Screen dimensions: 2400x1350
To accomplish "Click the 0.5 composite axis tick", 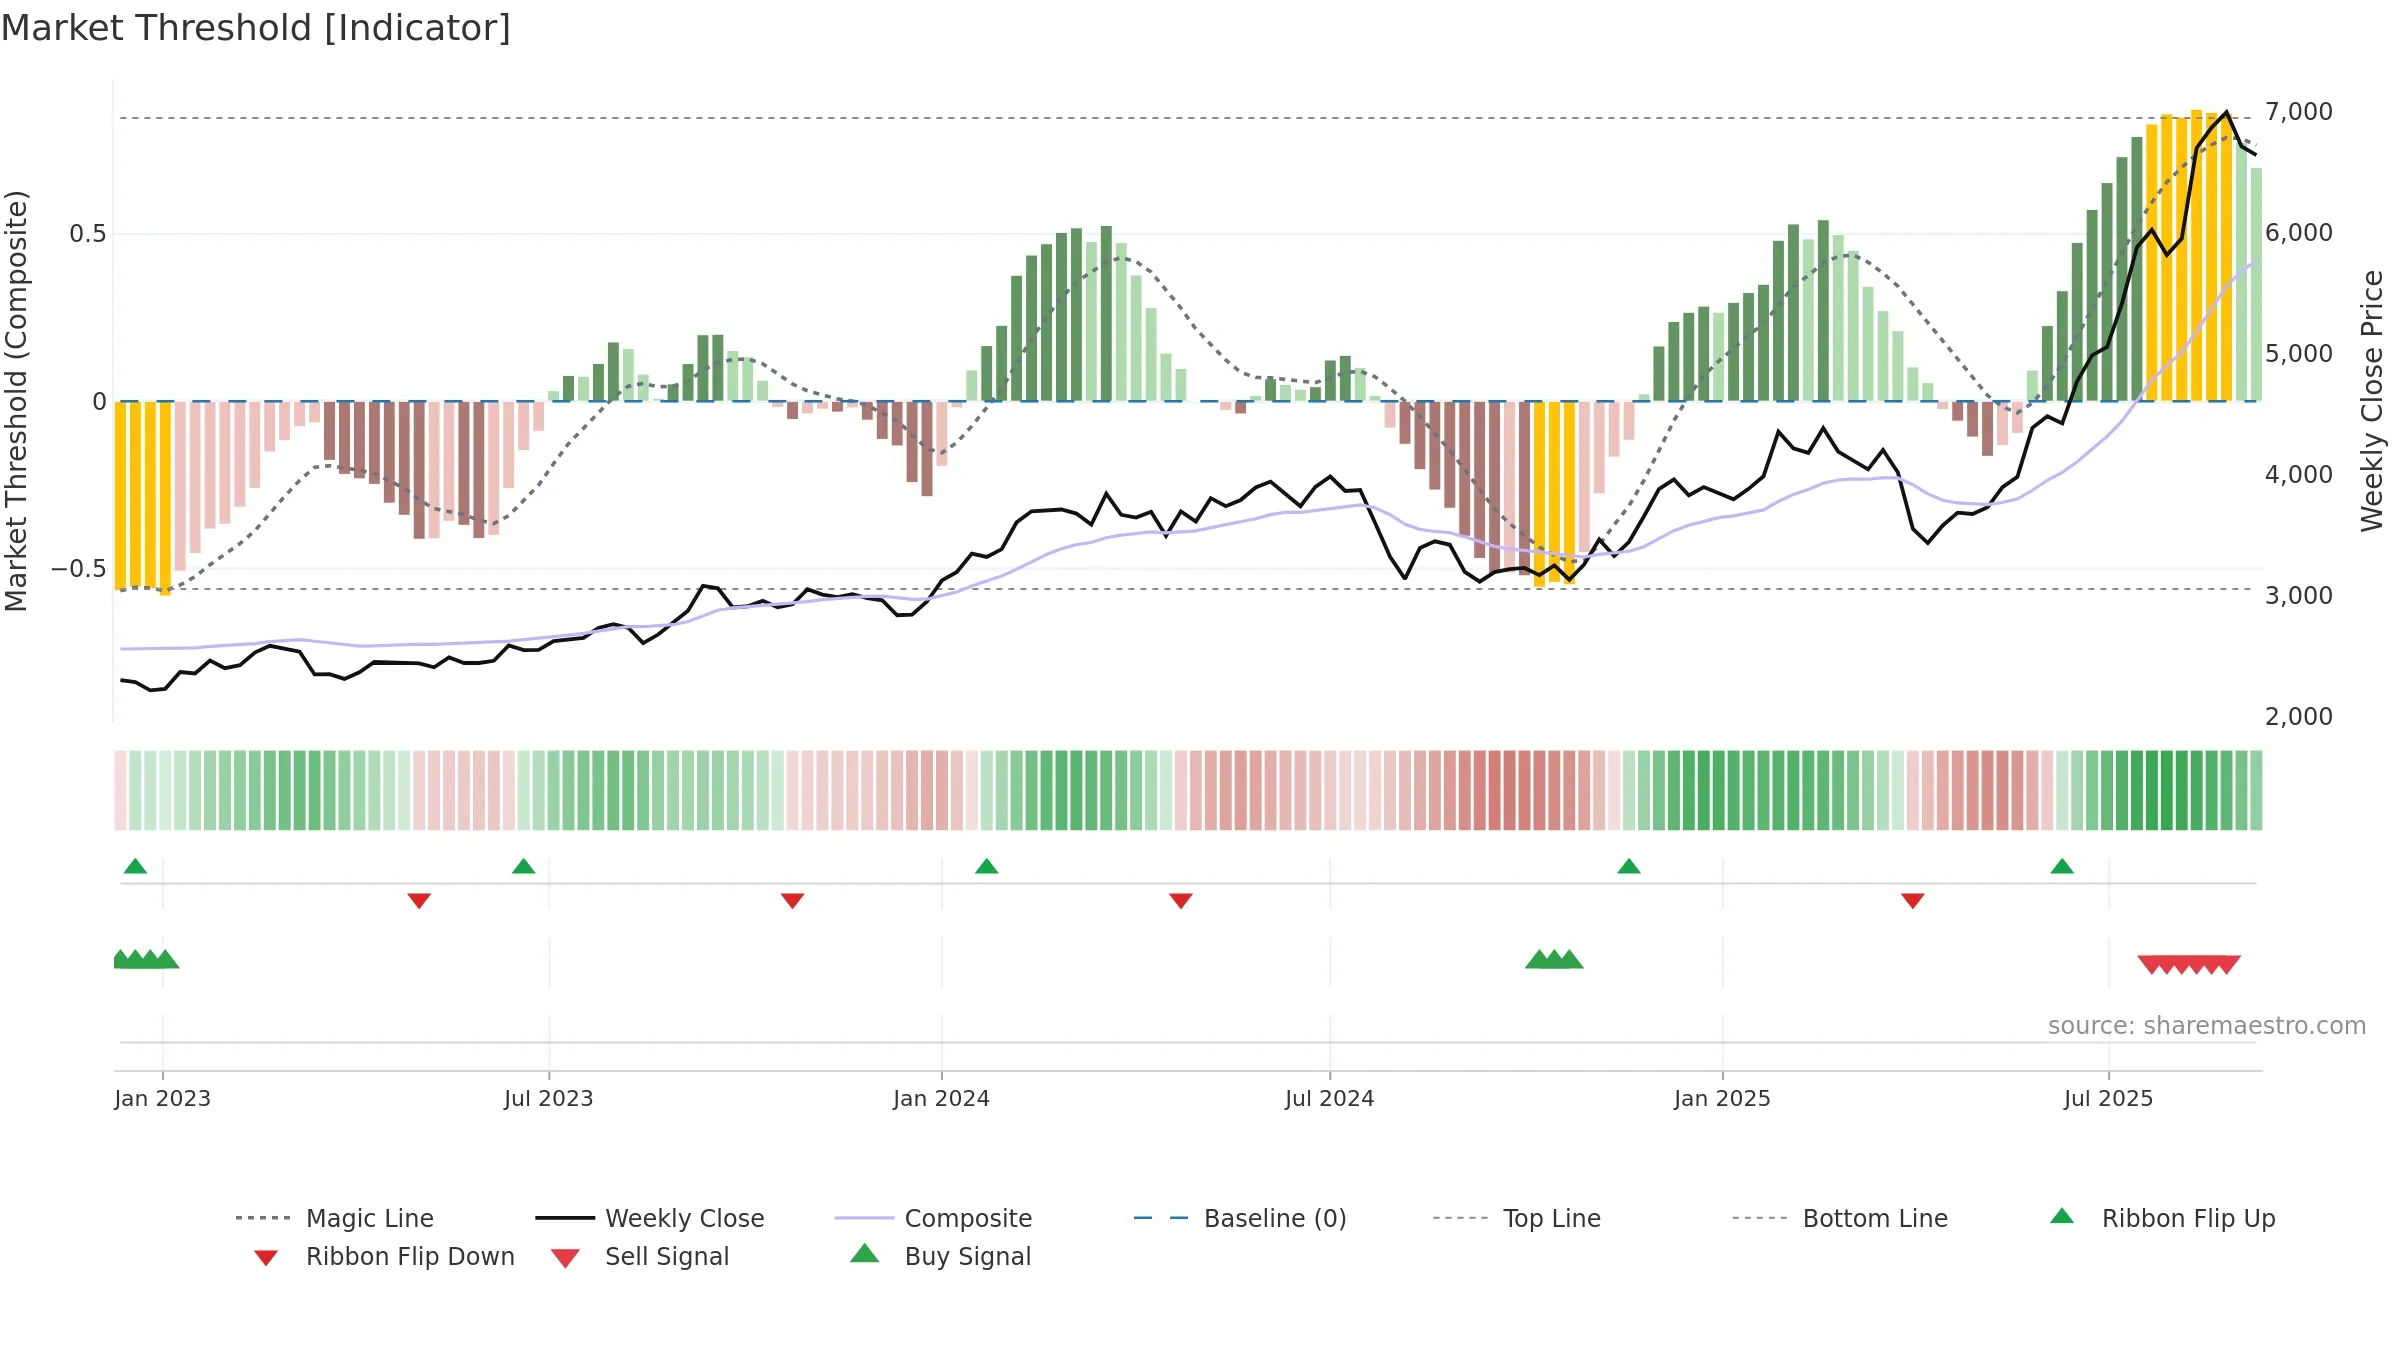I will (x=88, y=234).
